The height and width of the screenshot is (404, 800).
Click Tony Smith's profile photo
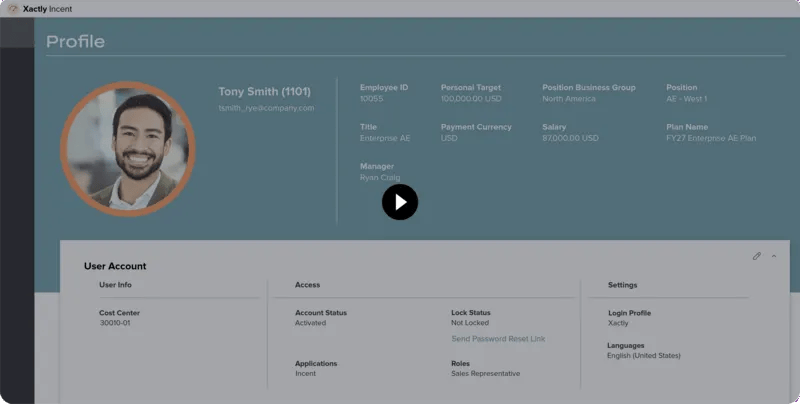pyautogui.click(x=128, y=149)
